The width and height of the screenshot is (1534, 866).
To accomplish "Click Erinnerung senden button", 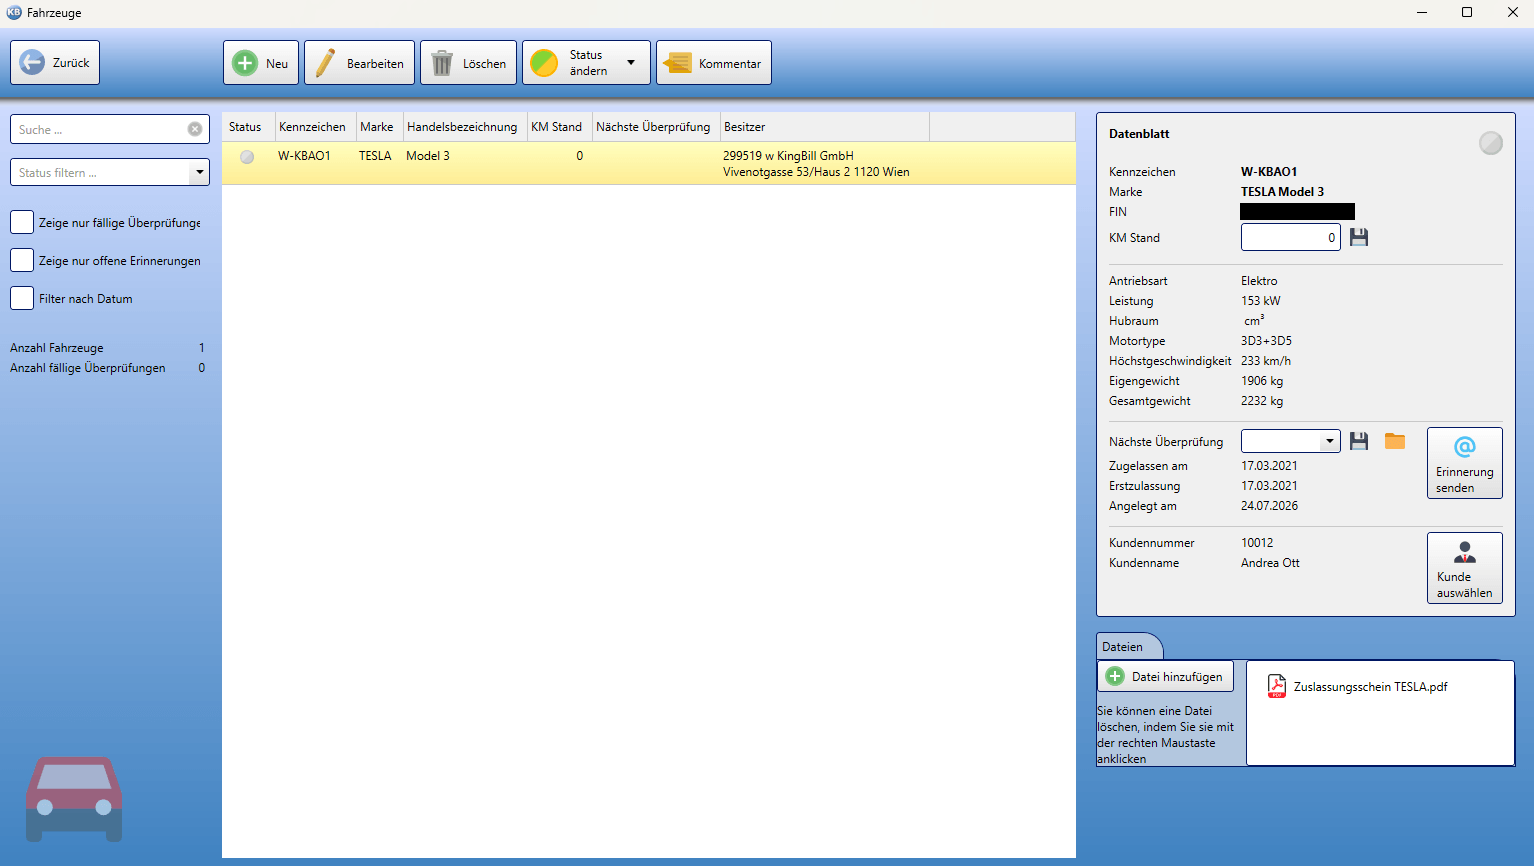I will coord(1464,463).
